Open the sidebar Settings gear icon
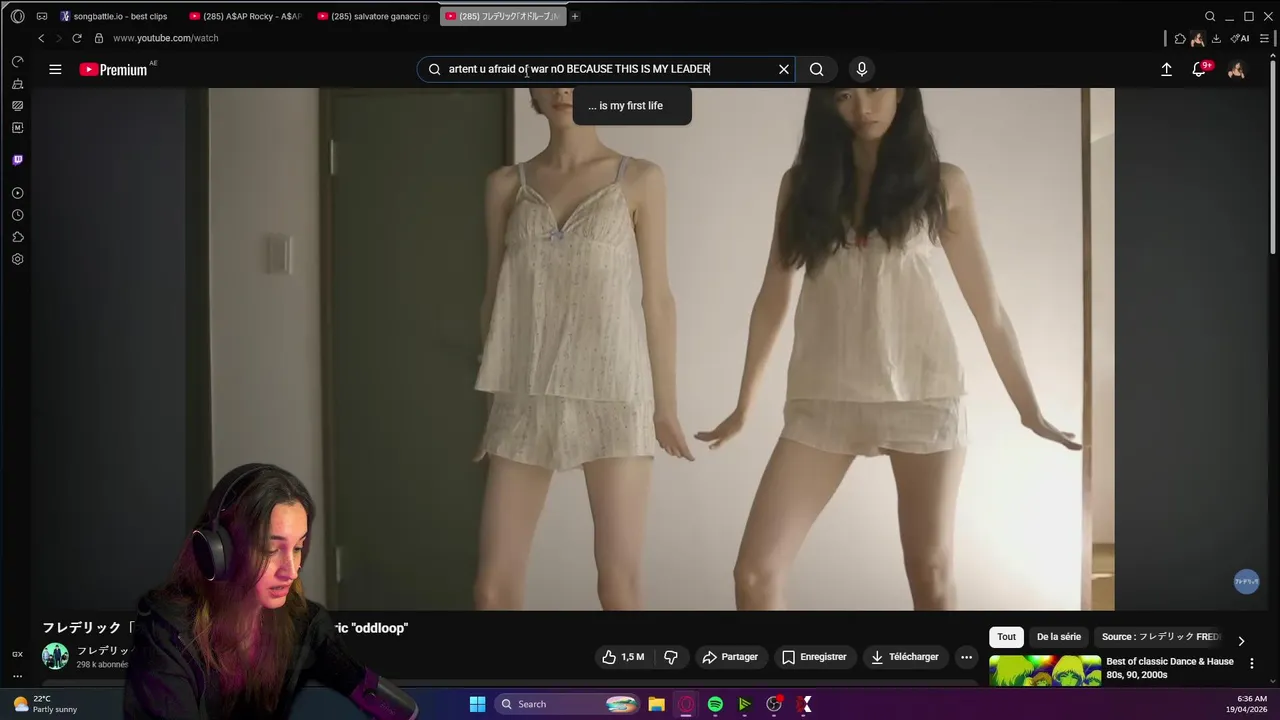Image resolution: width=1280 pixels, height=720 pixels. 17,259
